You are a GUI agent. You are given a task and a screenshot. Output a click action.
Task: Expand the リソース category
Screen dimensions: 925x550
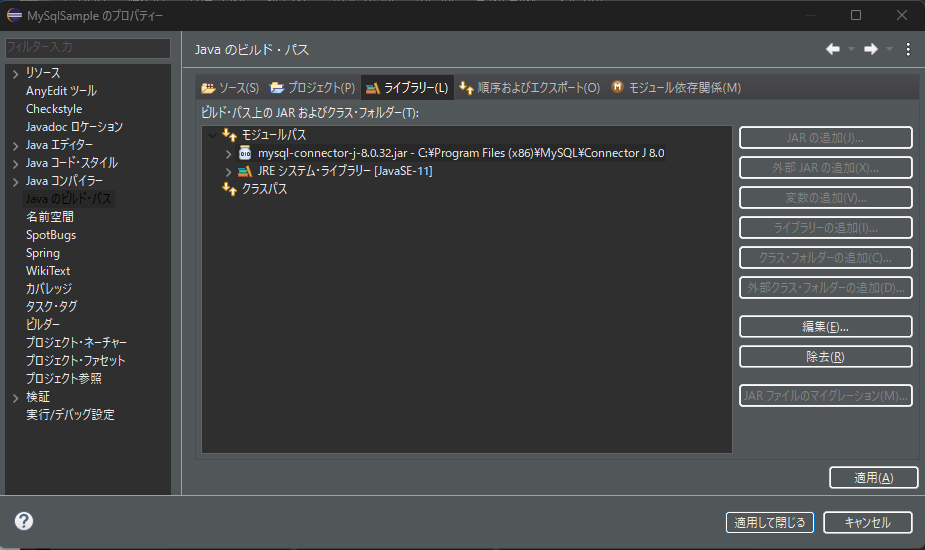15,74
